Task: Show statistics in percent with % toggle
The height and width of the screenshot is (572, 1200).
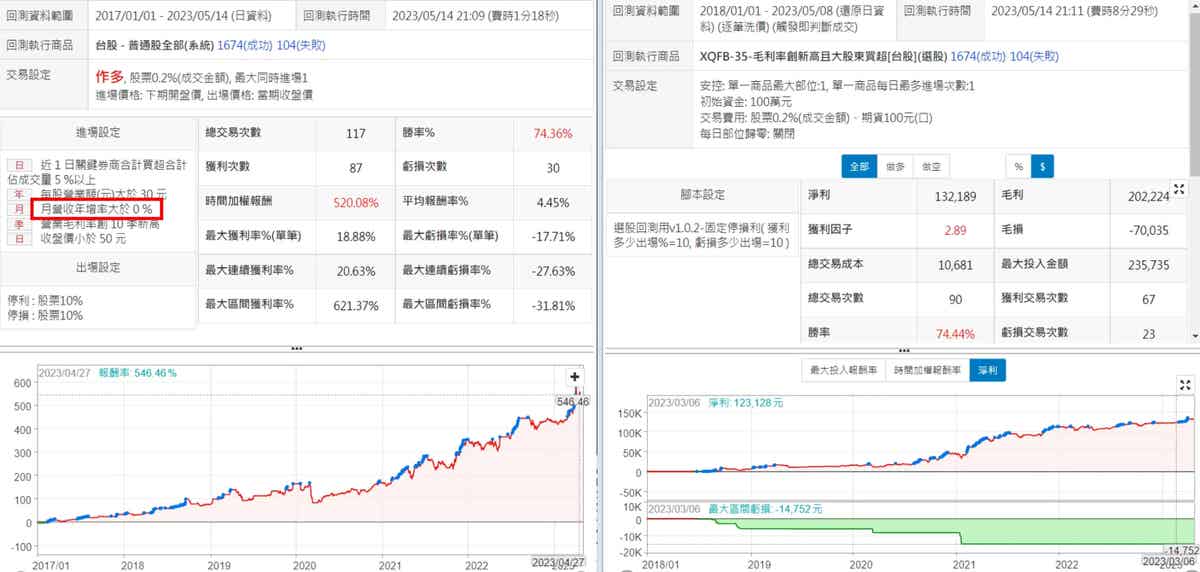Action: [1018, 166]
